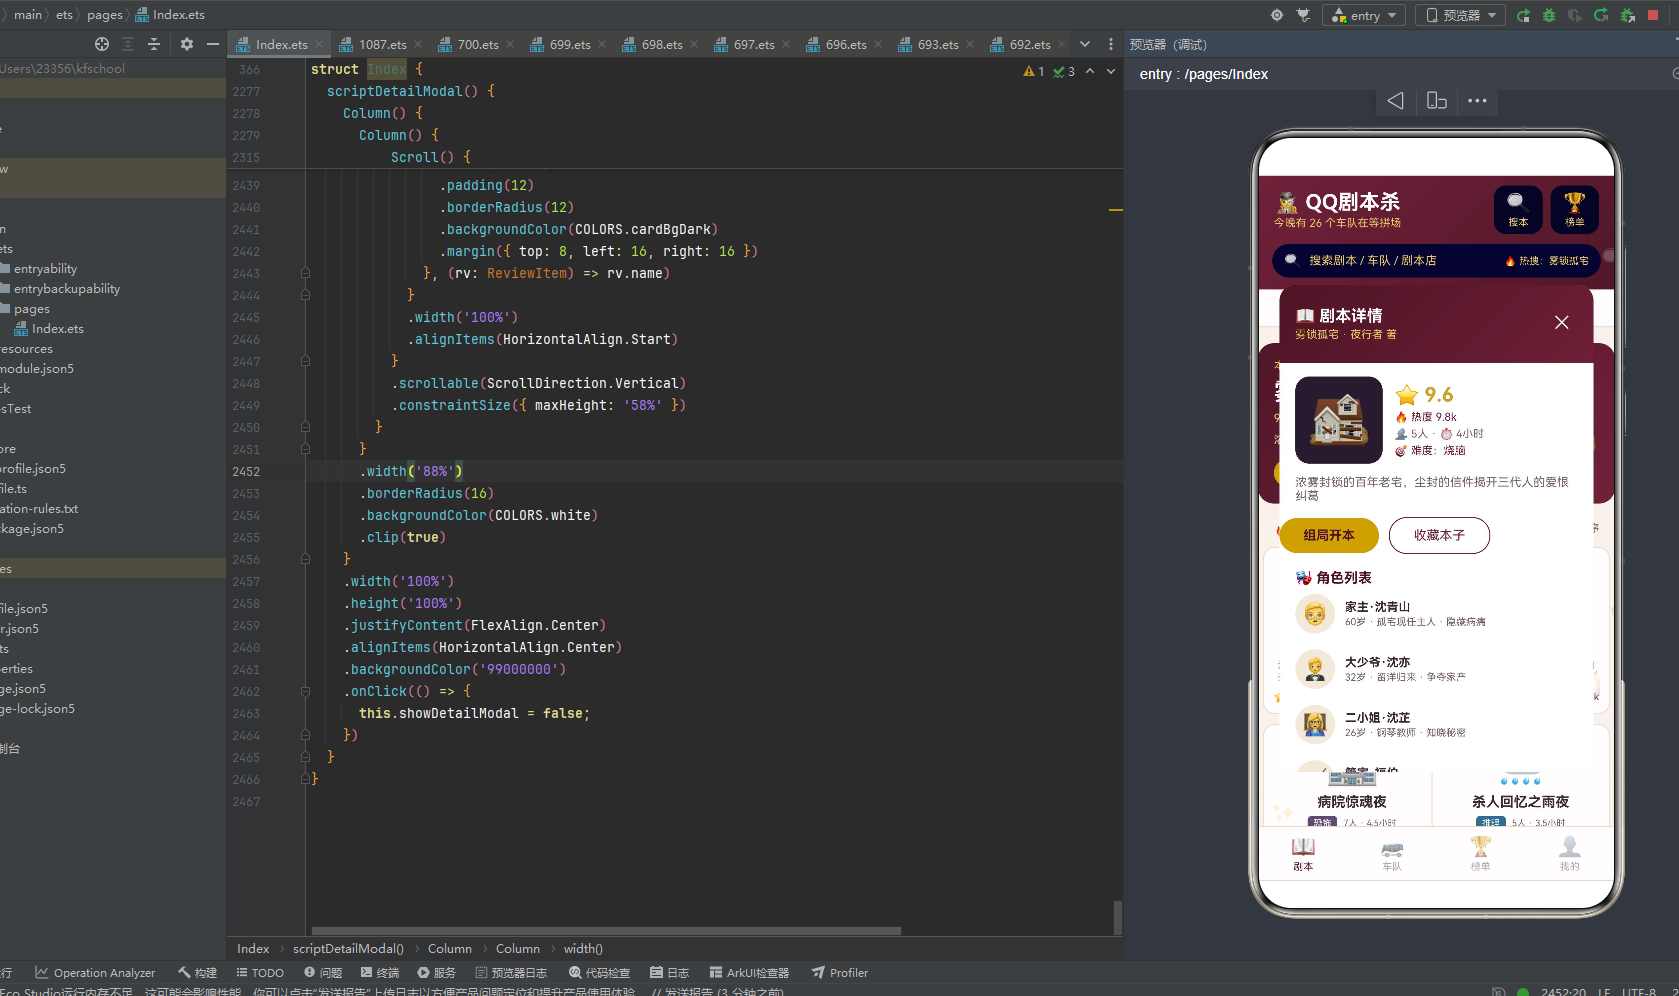Screen dimensions: 1679x996
Task: Fold code block at line 2462
Action: (x=305, y=691)
